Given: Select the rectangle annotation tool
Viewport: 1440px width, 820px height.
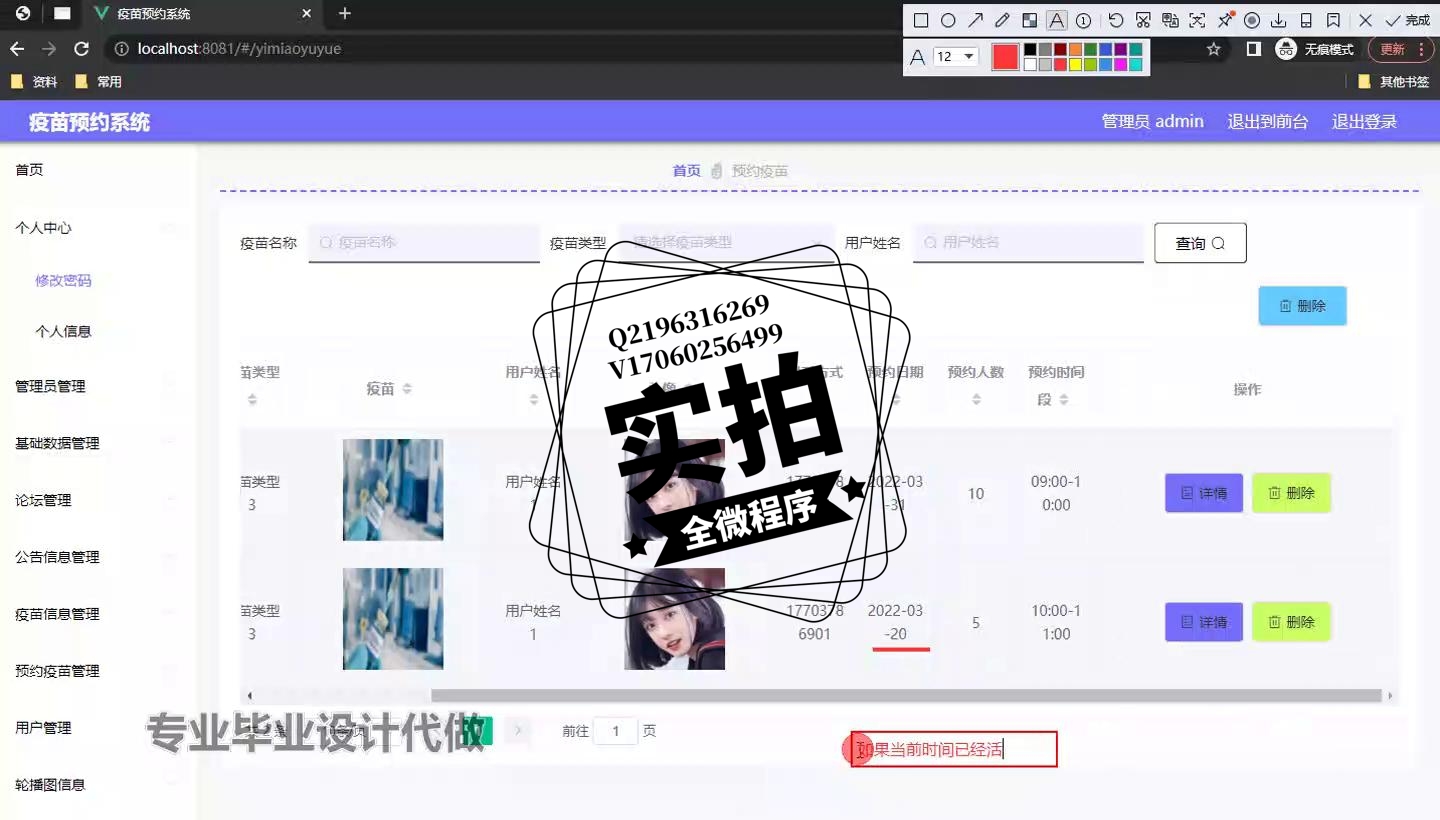Looking at the screenshot, I should pos(921,21).
